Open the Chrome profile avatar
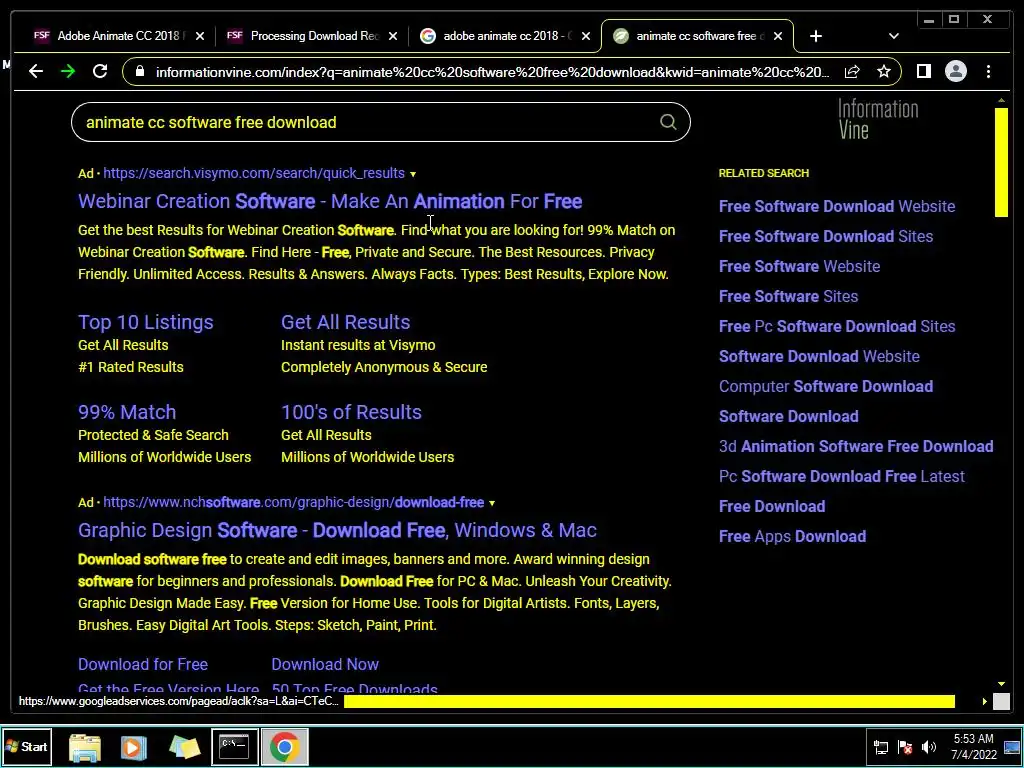 [955, 71]
